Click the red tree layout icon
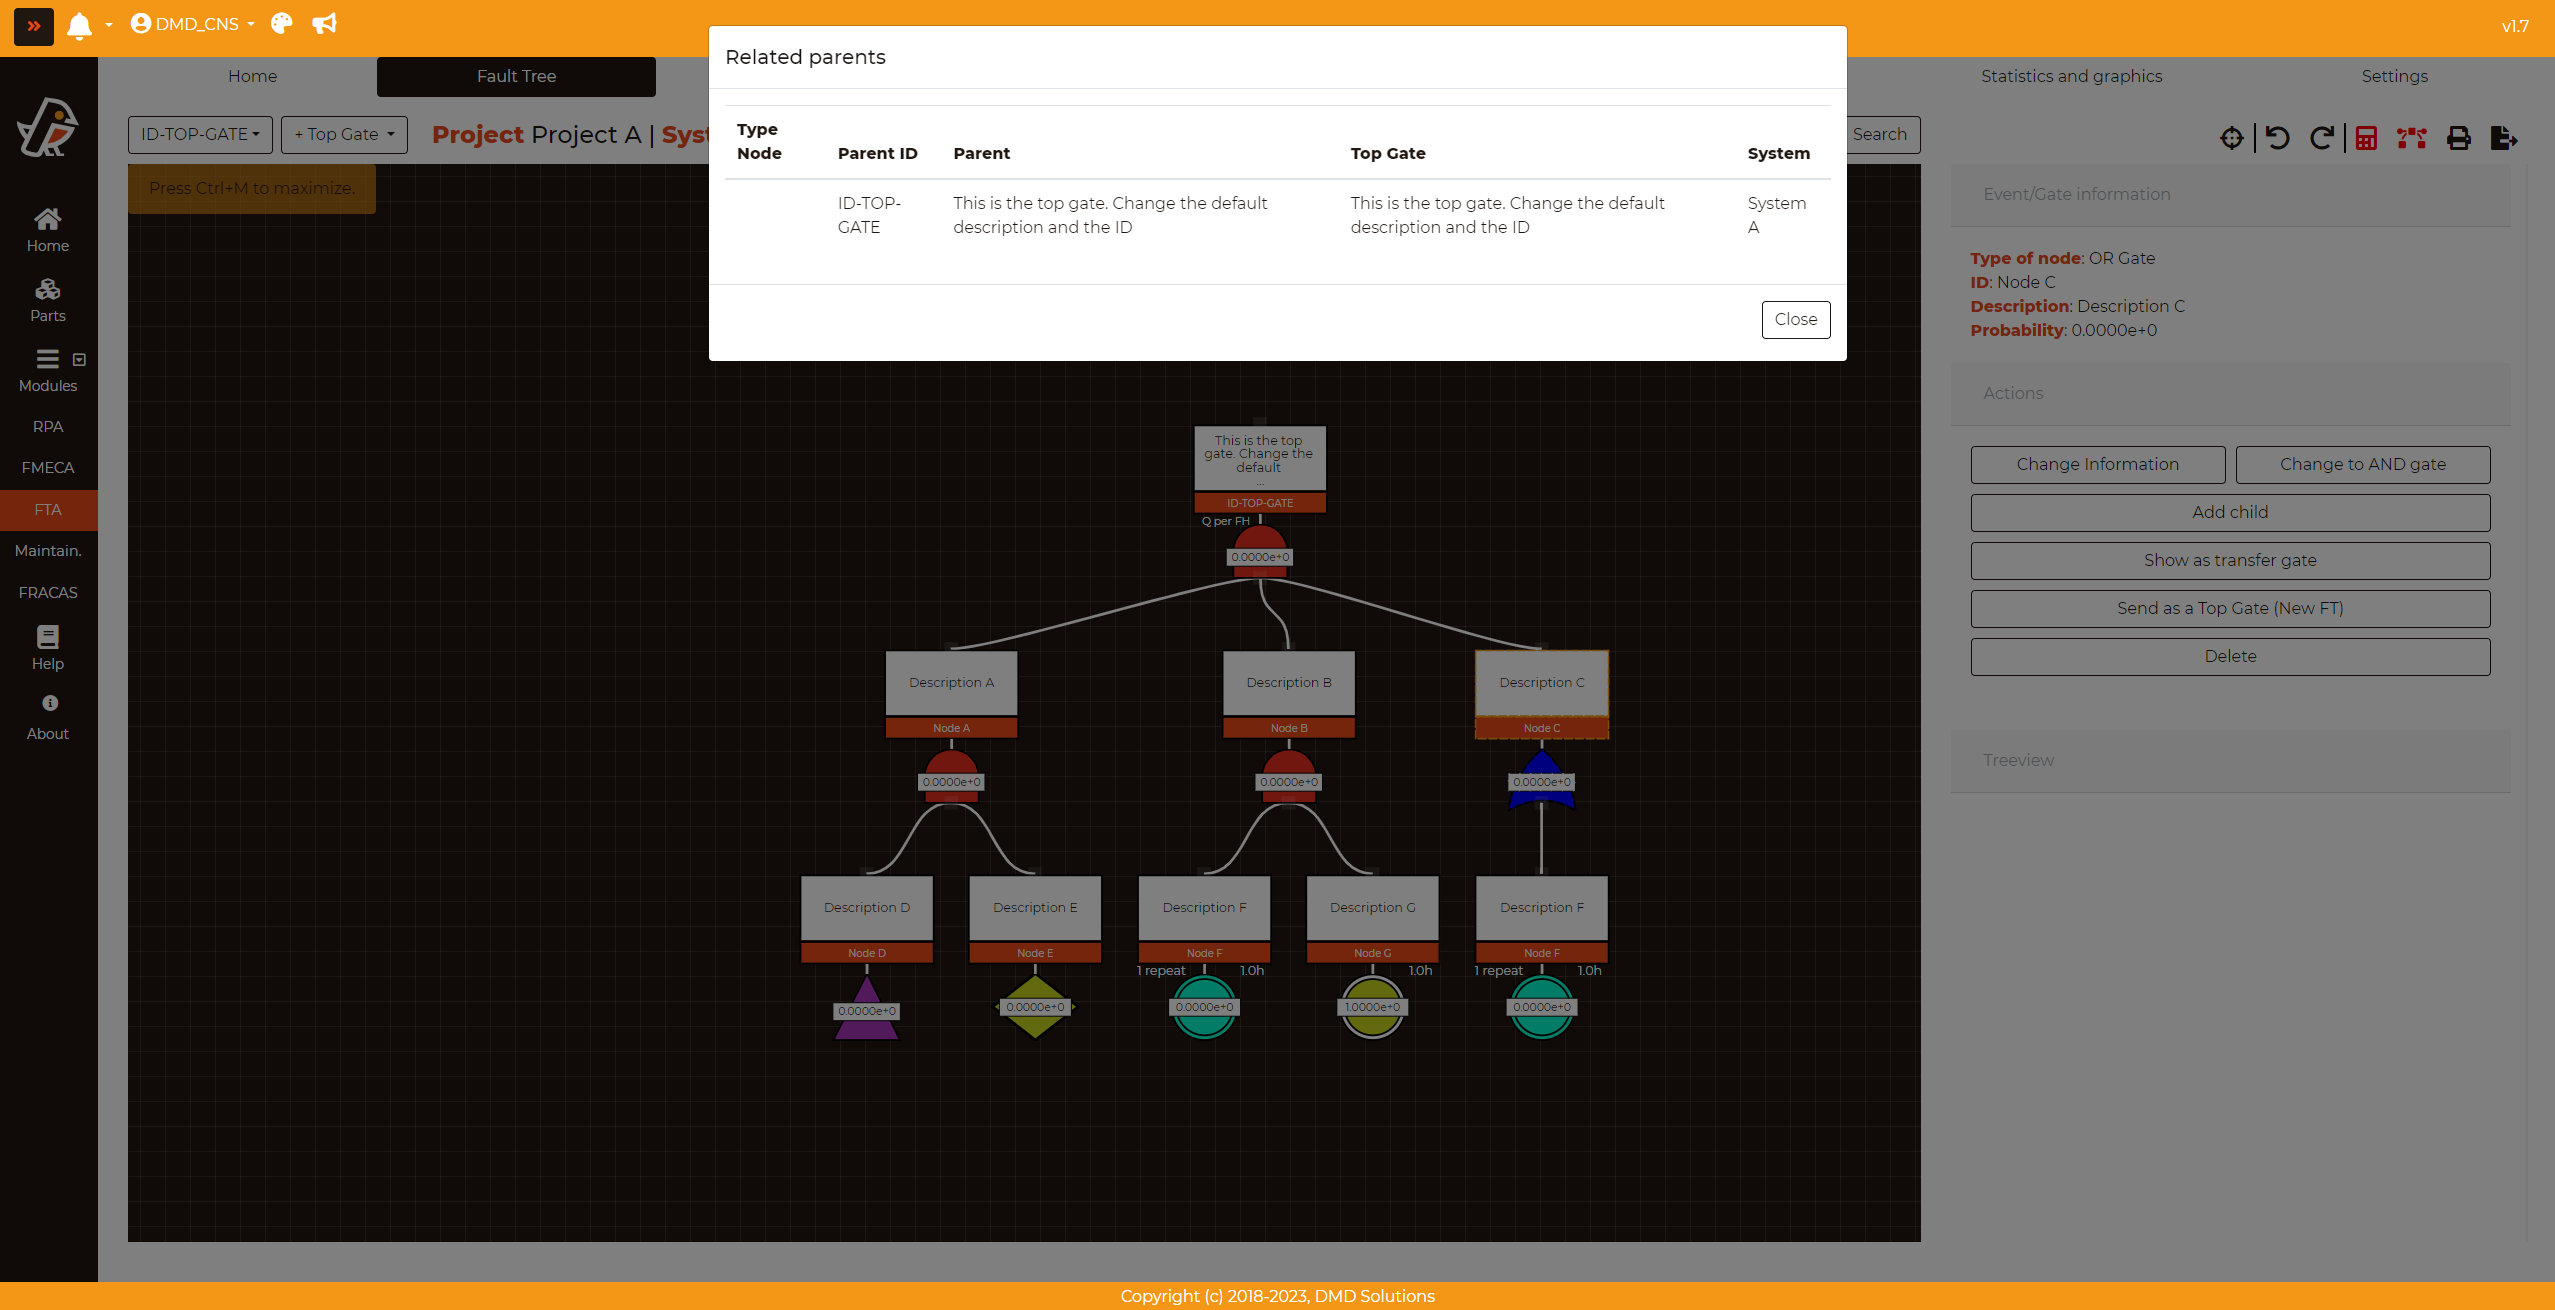Screen dimensions: 2555x1310 click(x=2411, y=138)
